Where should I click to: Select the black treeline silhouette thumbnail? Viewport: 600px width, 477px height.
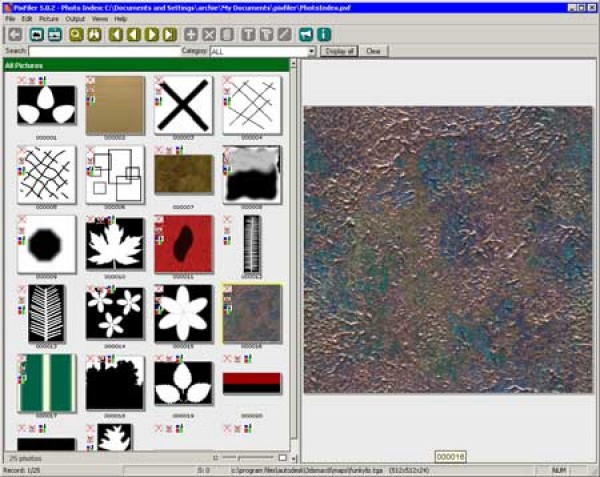click(x=115, y=383)
